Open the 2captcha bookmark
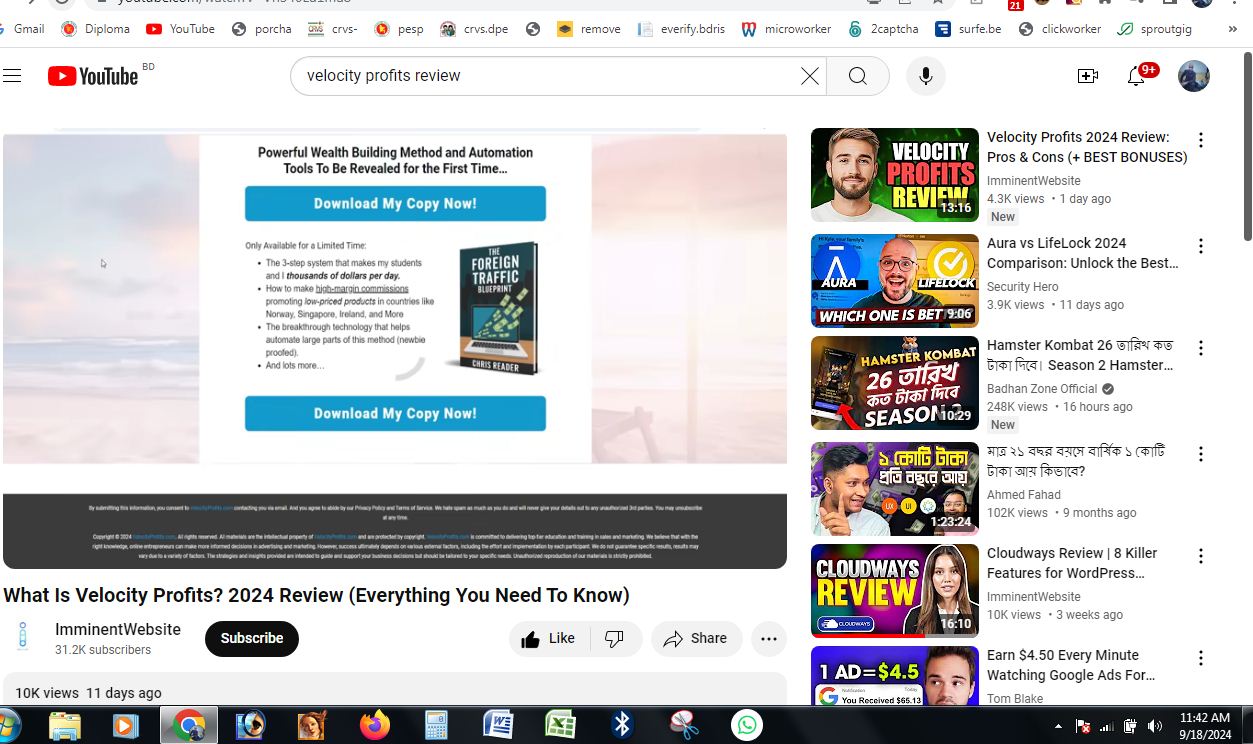The width and height of the screenshot is (1253, 744). pos(883,29)
